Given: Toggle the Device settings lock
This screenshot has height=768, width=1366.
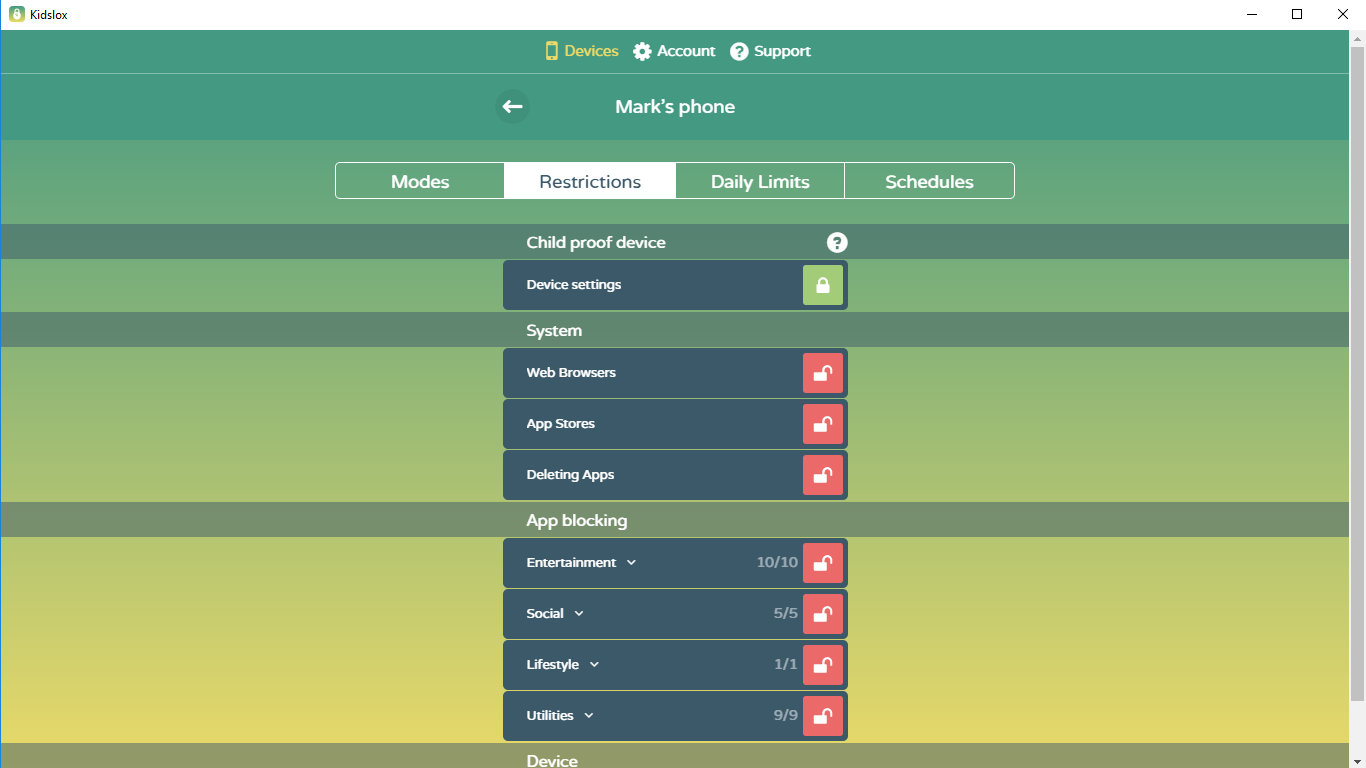Looking at the screenshot, I should (823, 285).
